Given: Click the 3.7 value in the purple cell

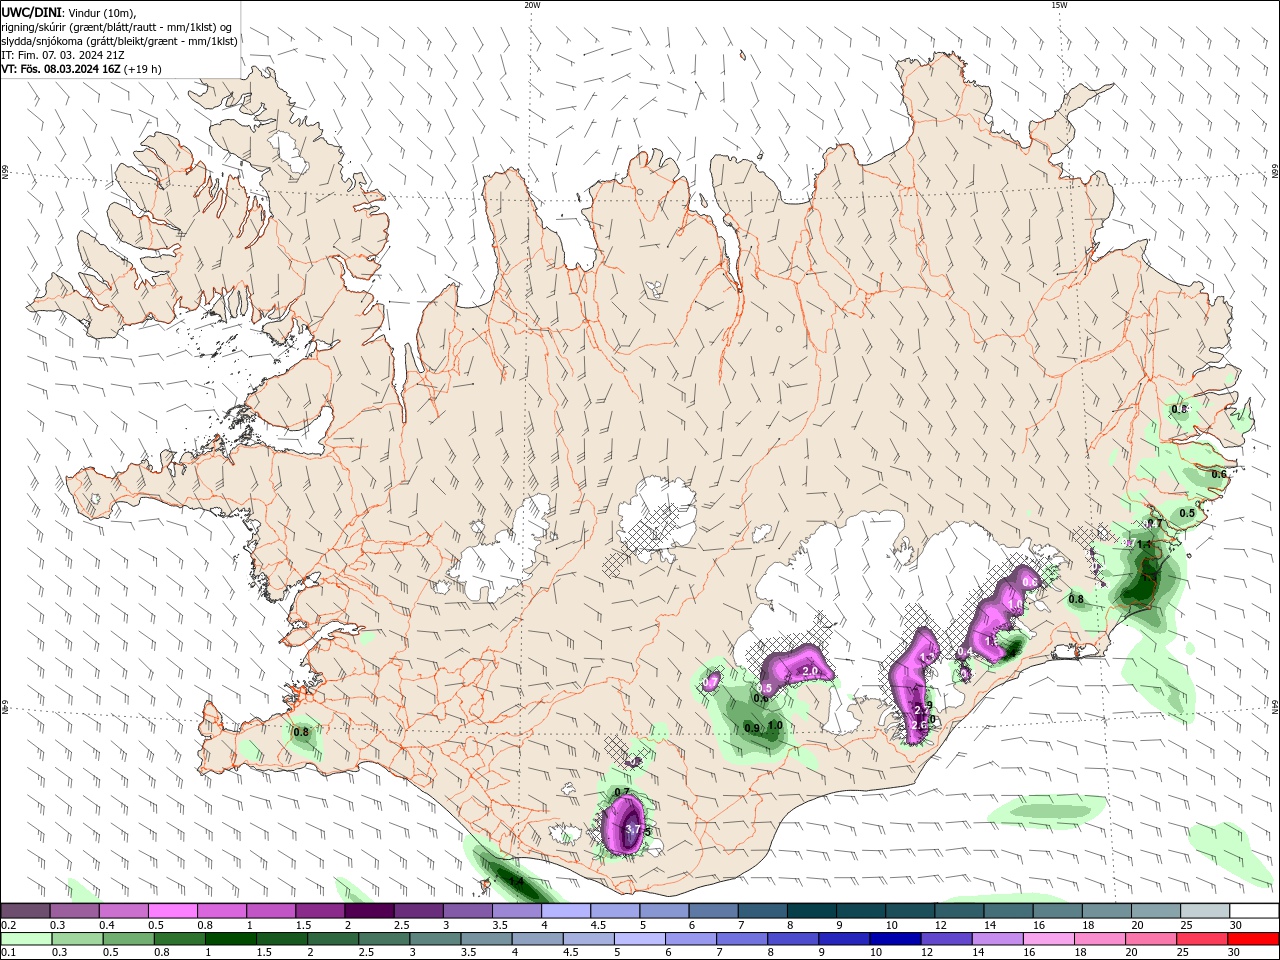Looking at the screenshot, I should [x=632, y=829].
